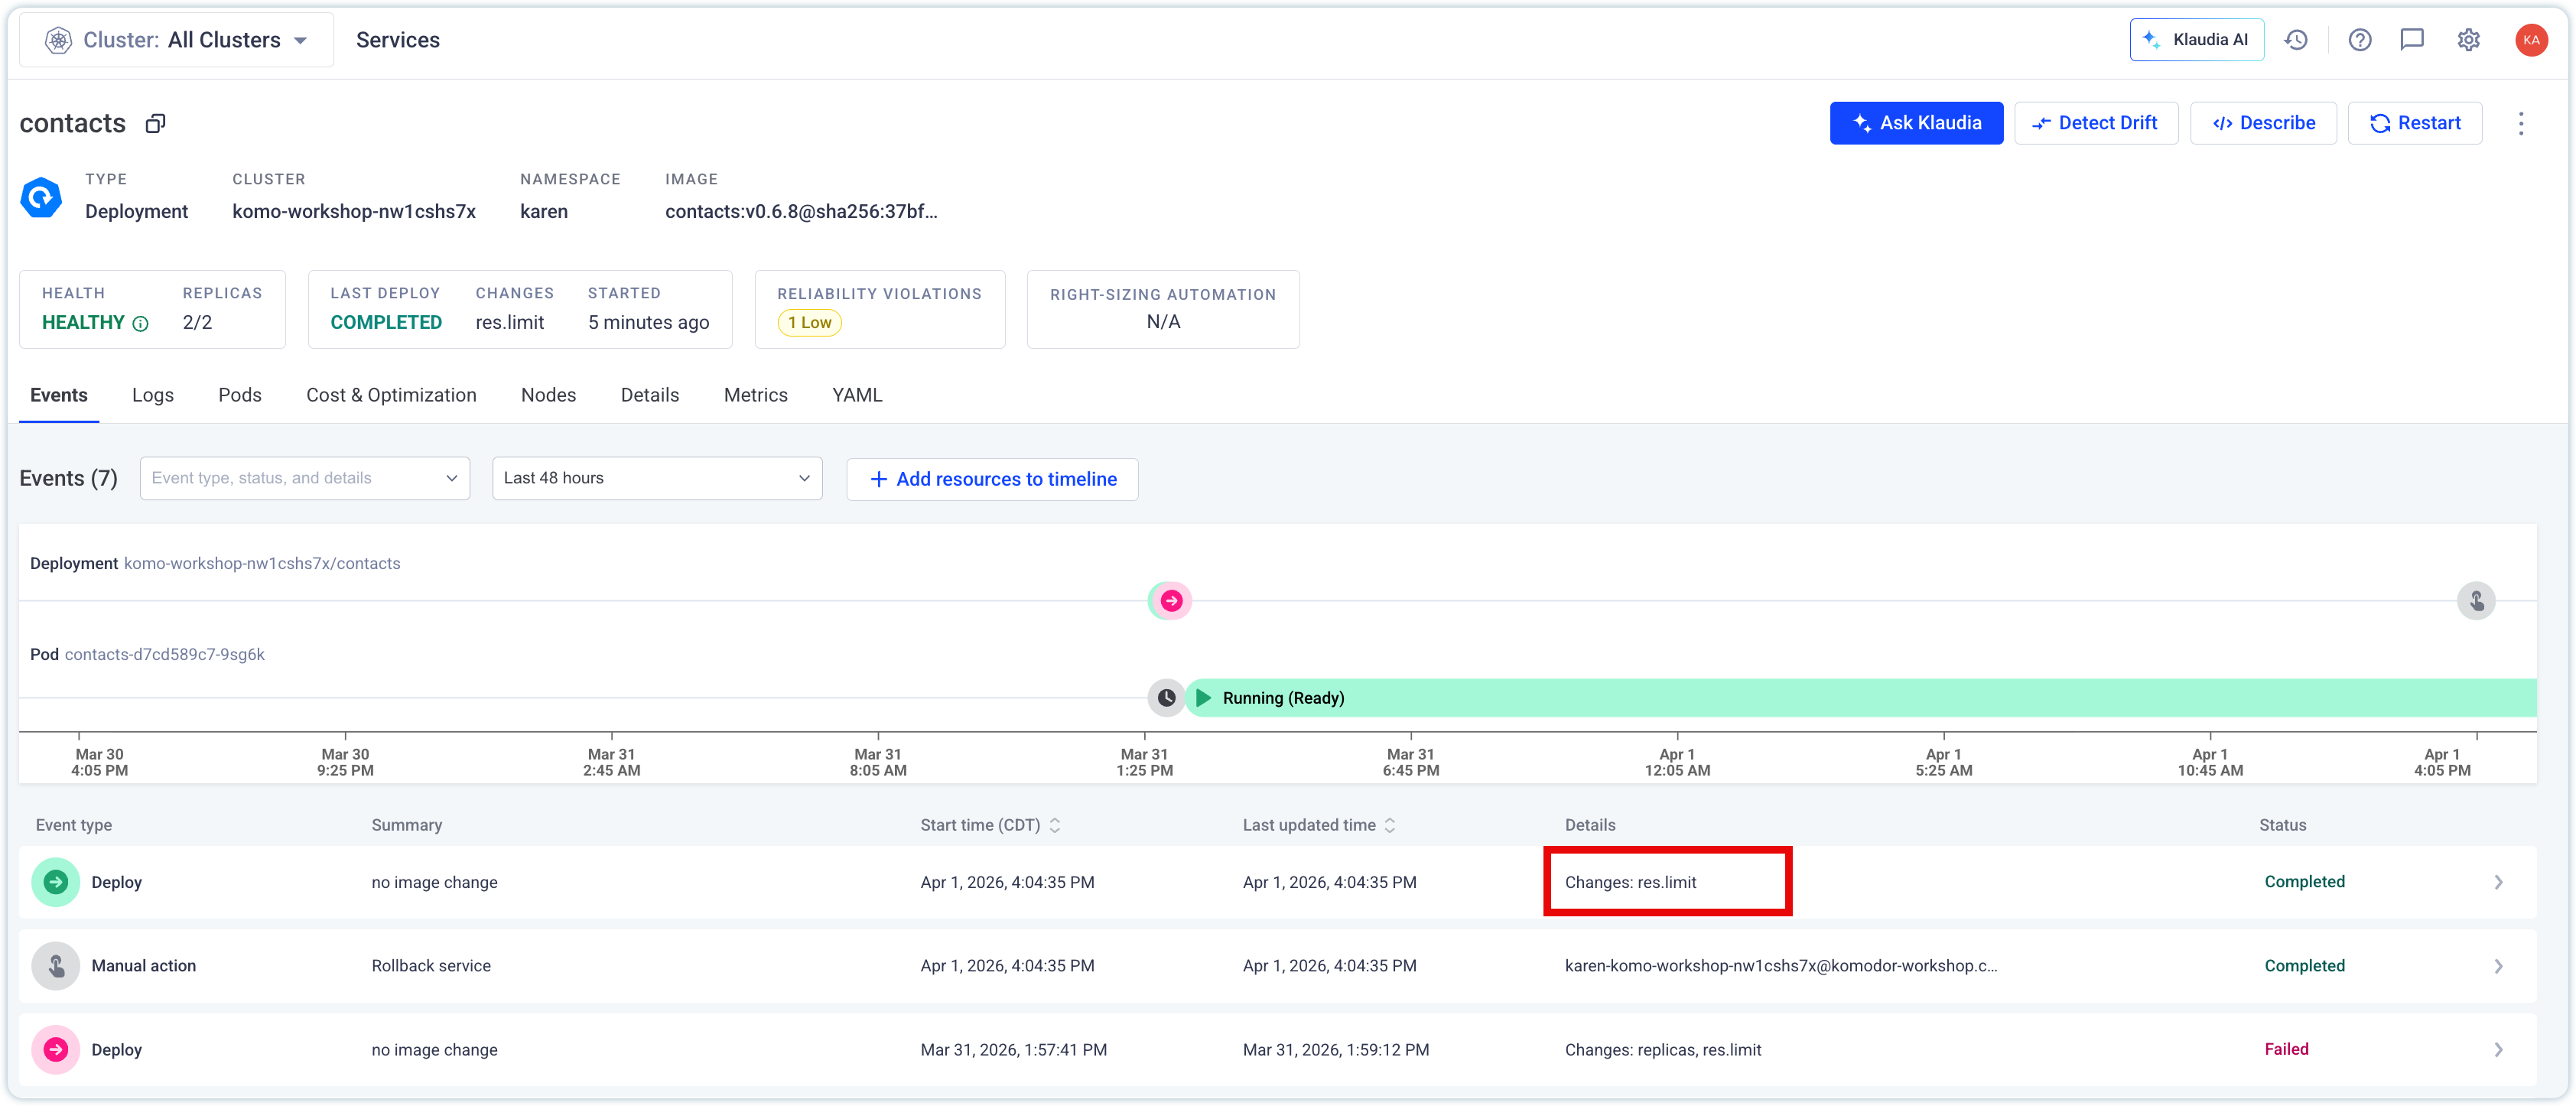This screenshot has height=1106, width=2576.
Task: Click the manual action marker on timeline
Action: point(2476,601)
